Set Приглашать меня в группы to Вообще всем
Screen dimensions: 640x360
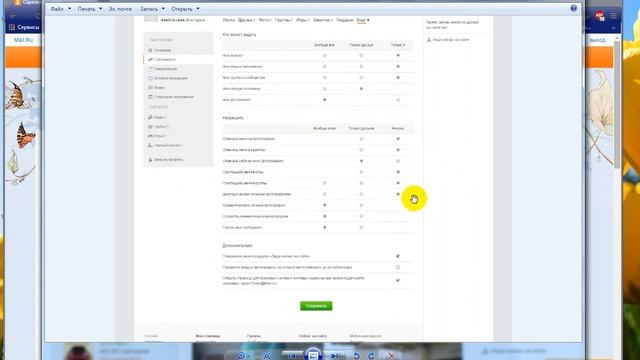click(325, 183)
